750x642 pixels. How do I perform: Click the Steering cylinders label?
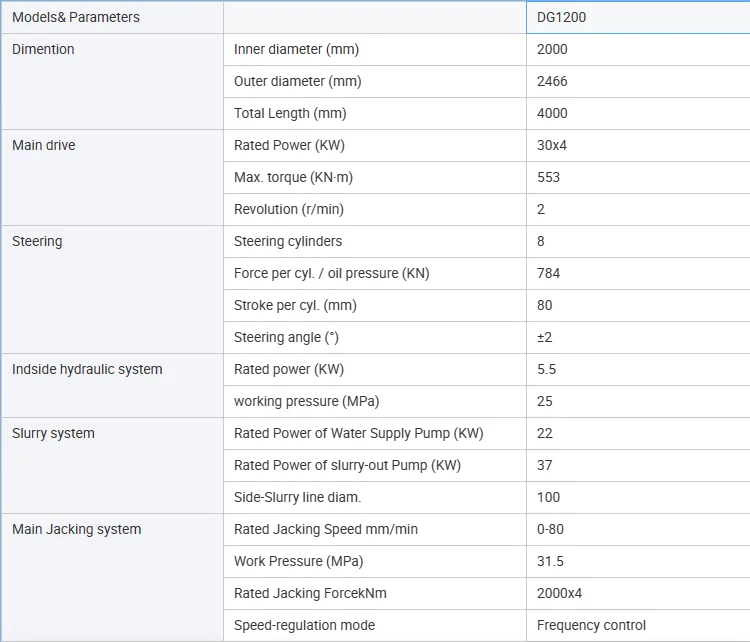coord(288,241)
